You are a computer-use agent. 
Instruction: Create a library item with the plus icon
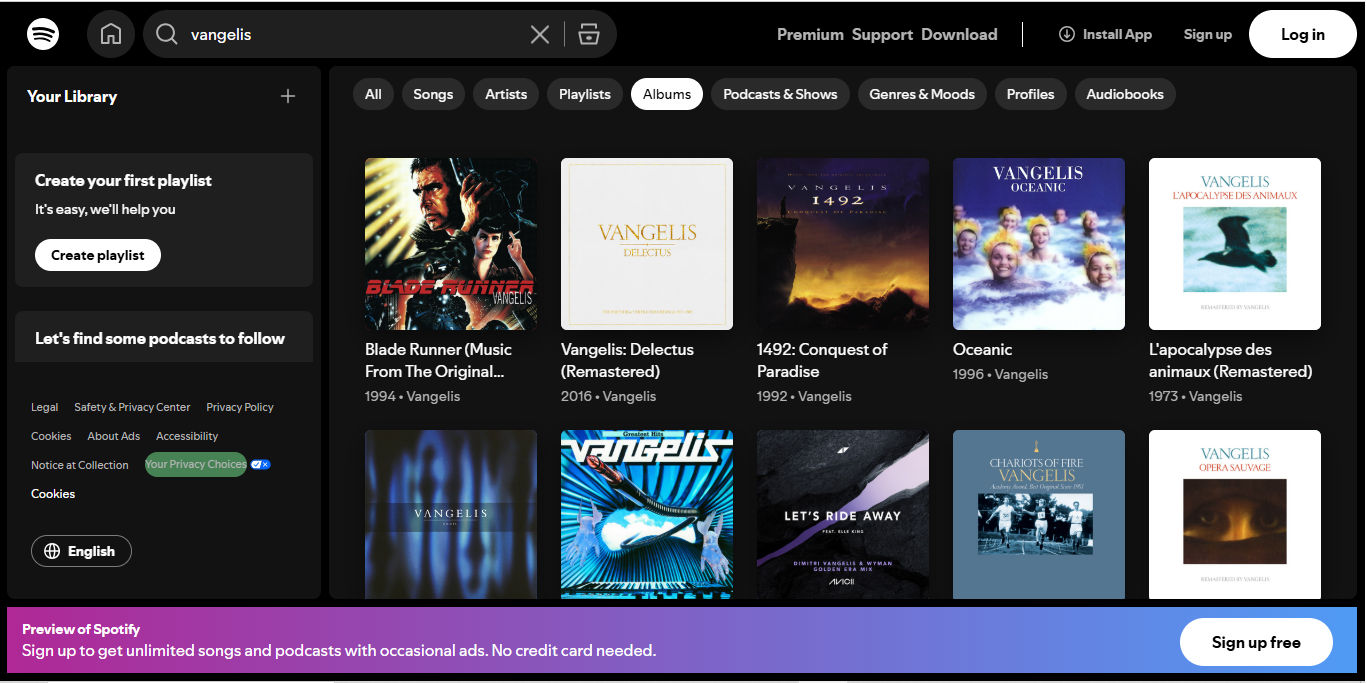coord(287,96)
